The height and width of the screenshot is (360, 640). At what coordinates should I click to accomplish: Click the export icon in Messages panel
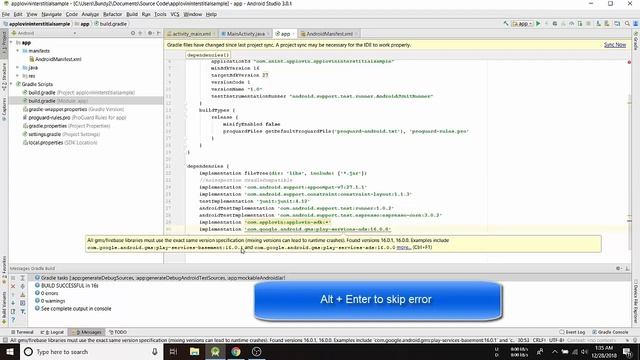pos(13,311)
